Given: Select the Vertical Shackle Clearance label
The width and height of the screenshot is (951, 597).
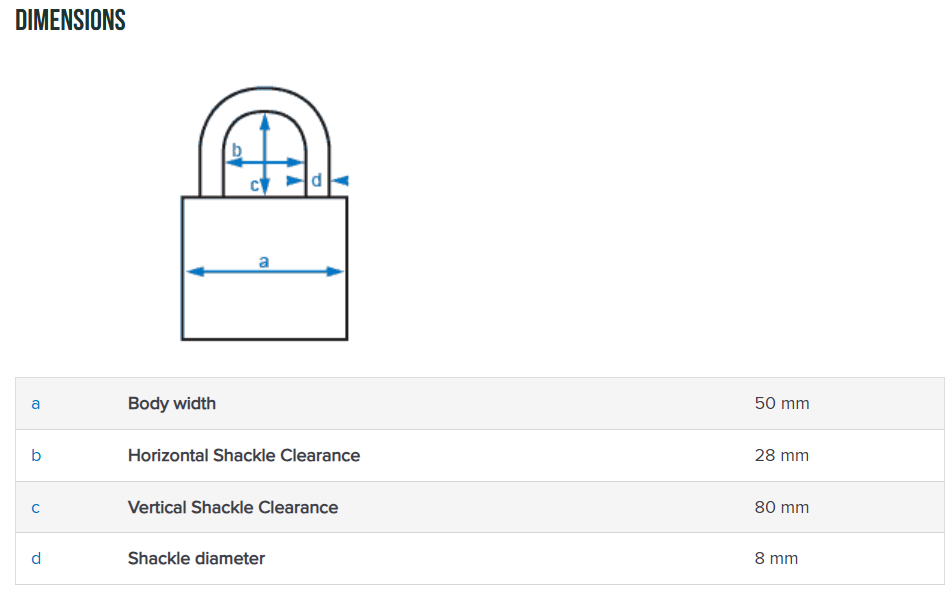Looking at the screenshot, I should pyautogui.click(x=233, y=508).
